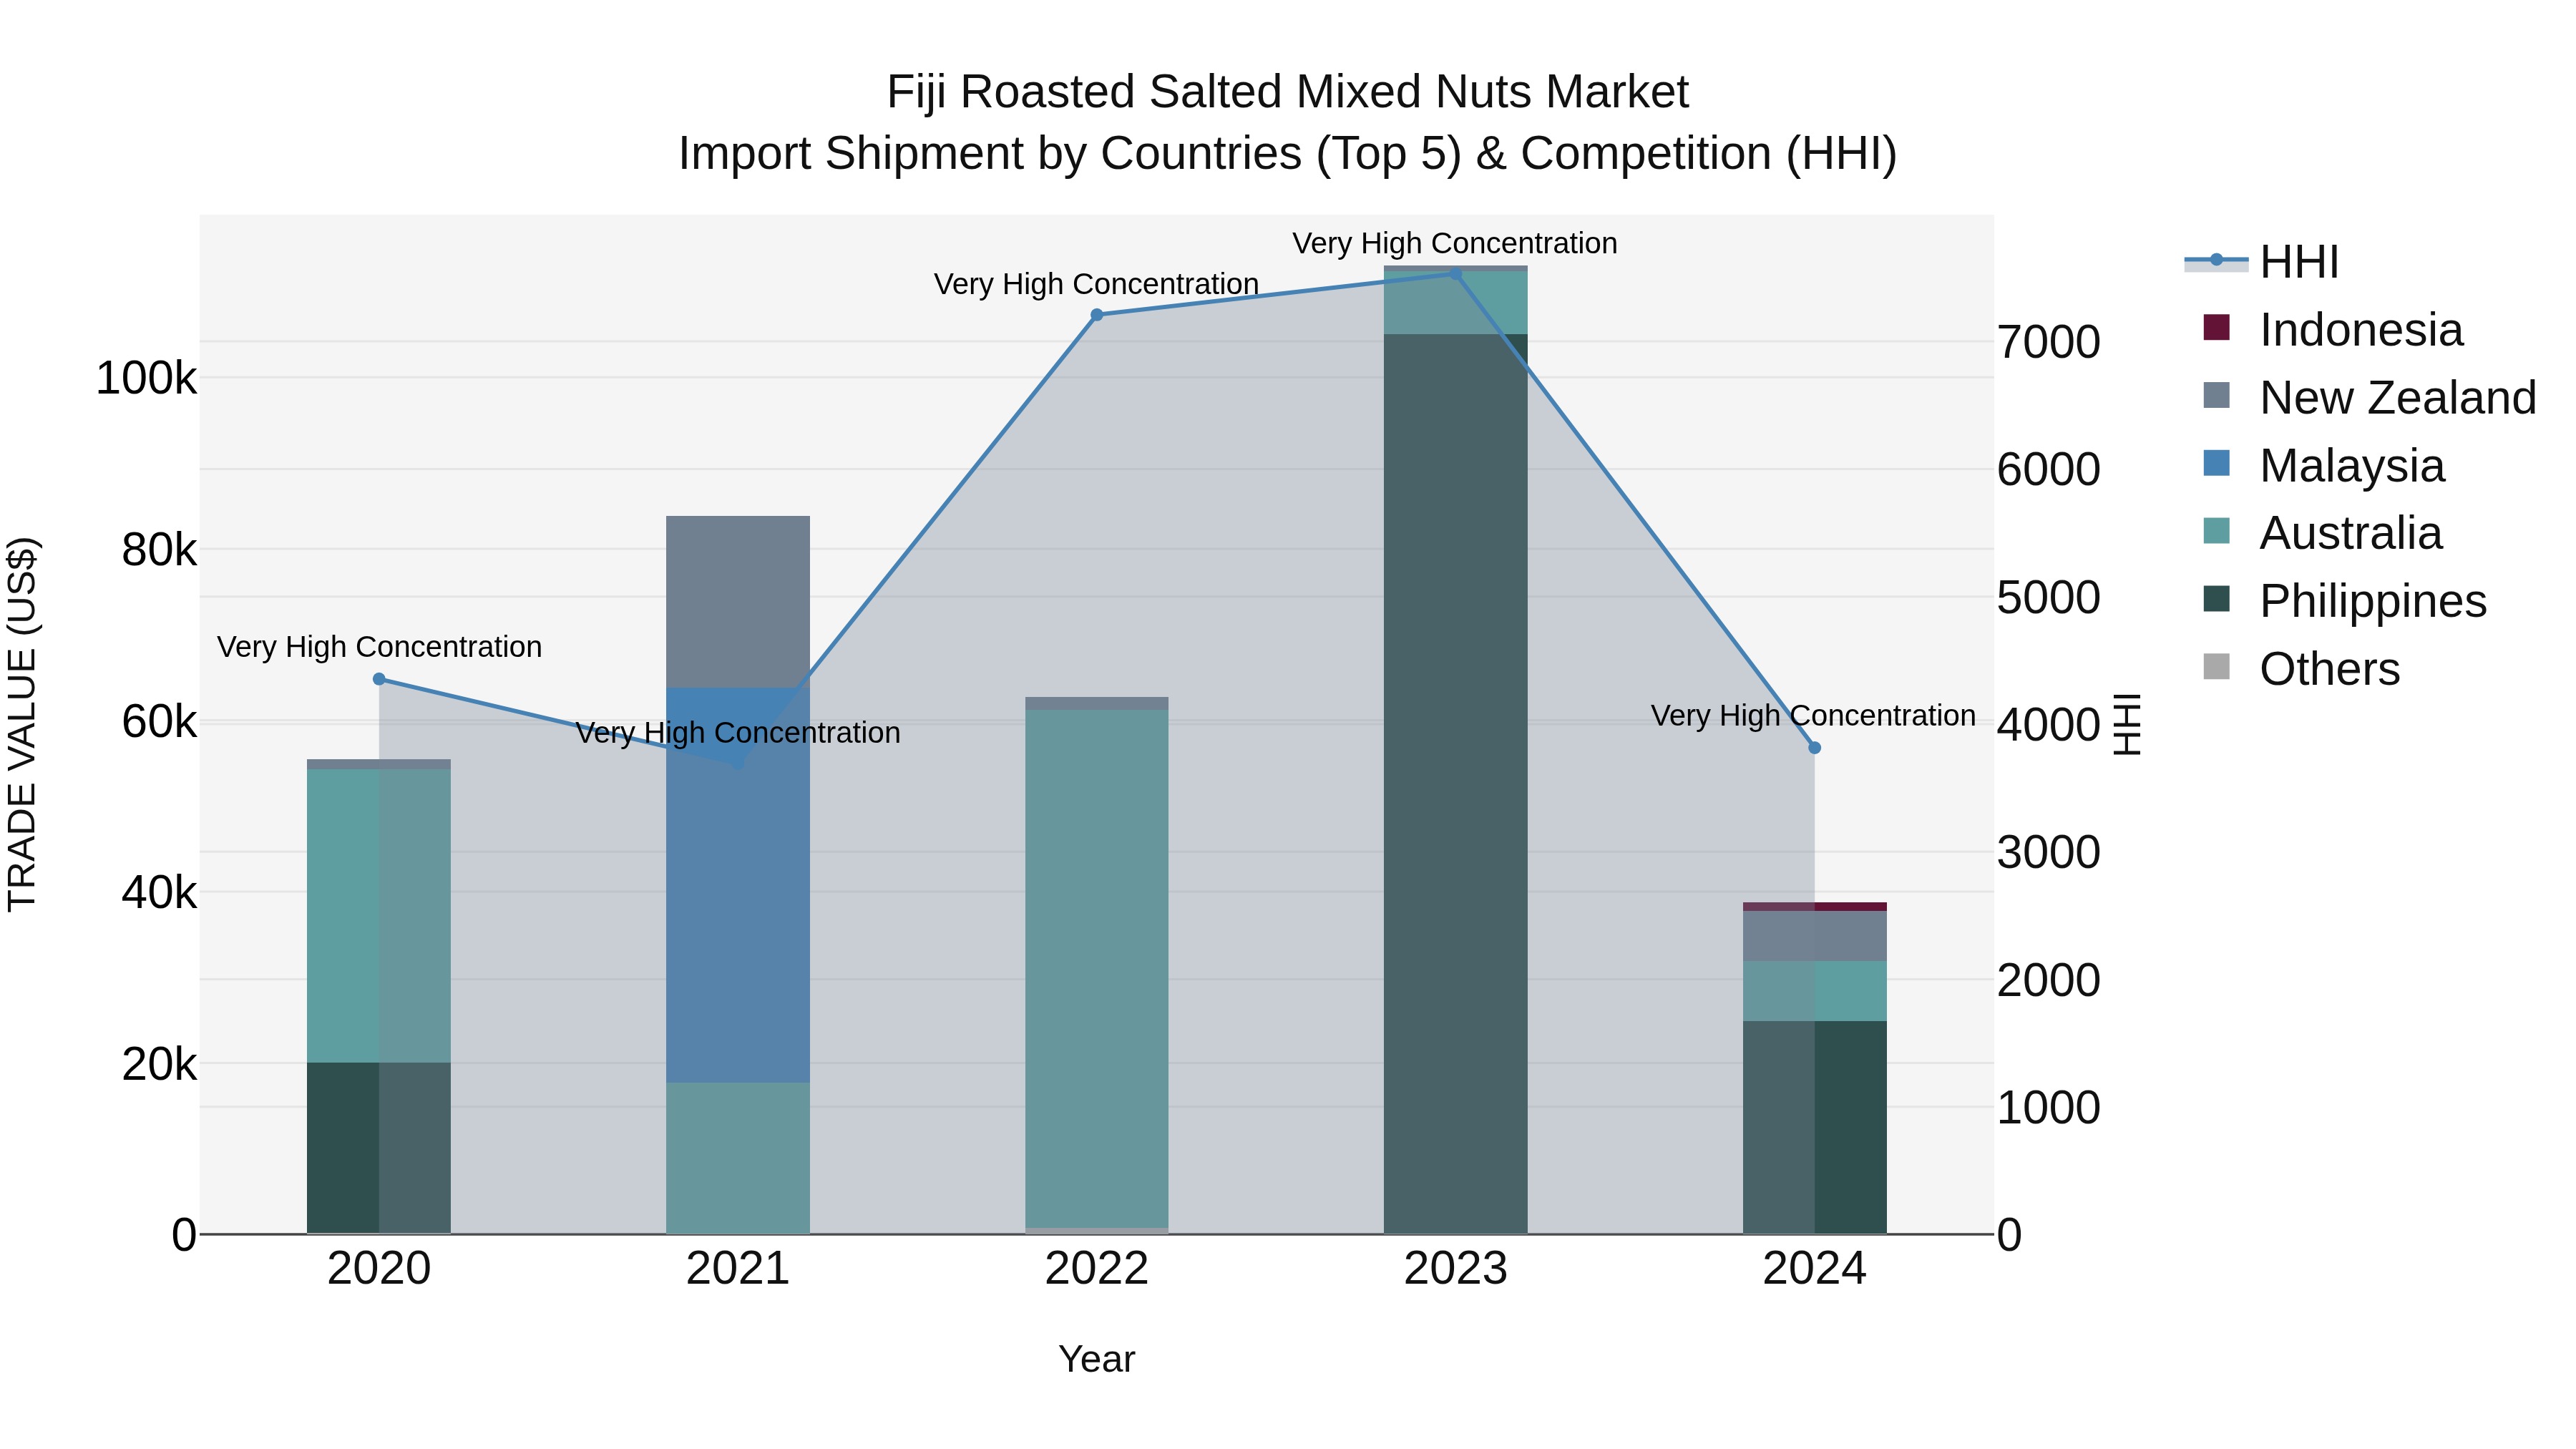Toggle the Indonesia legend entry
This screenshot has width=2576, height=1449.
(2332, 330)
